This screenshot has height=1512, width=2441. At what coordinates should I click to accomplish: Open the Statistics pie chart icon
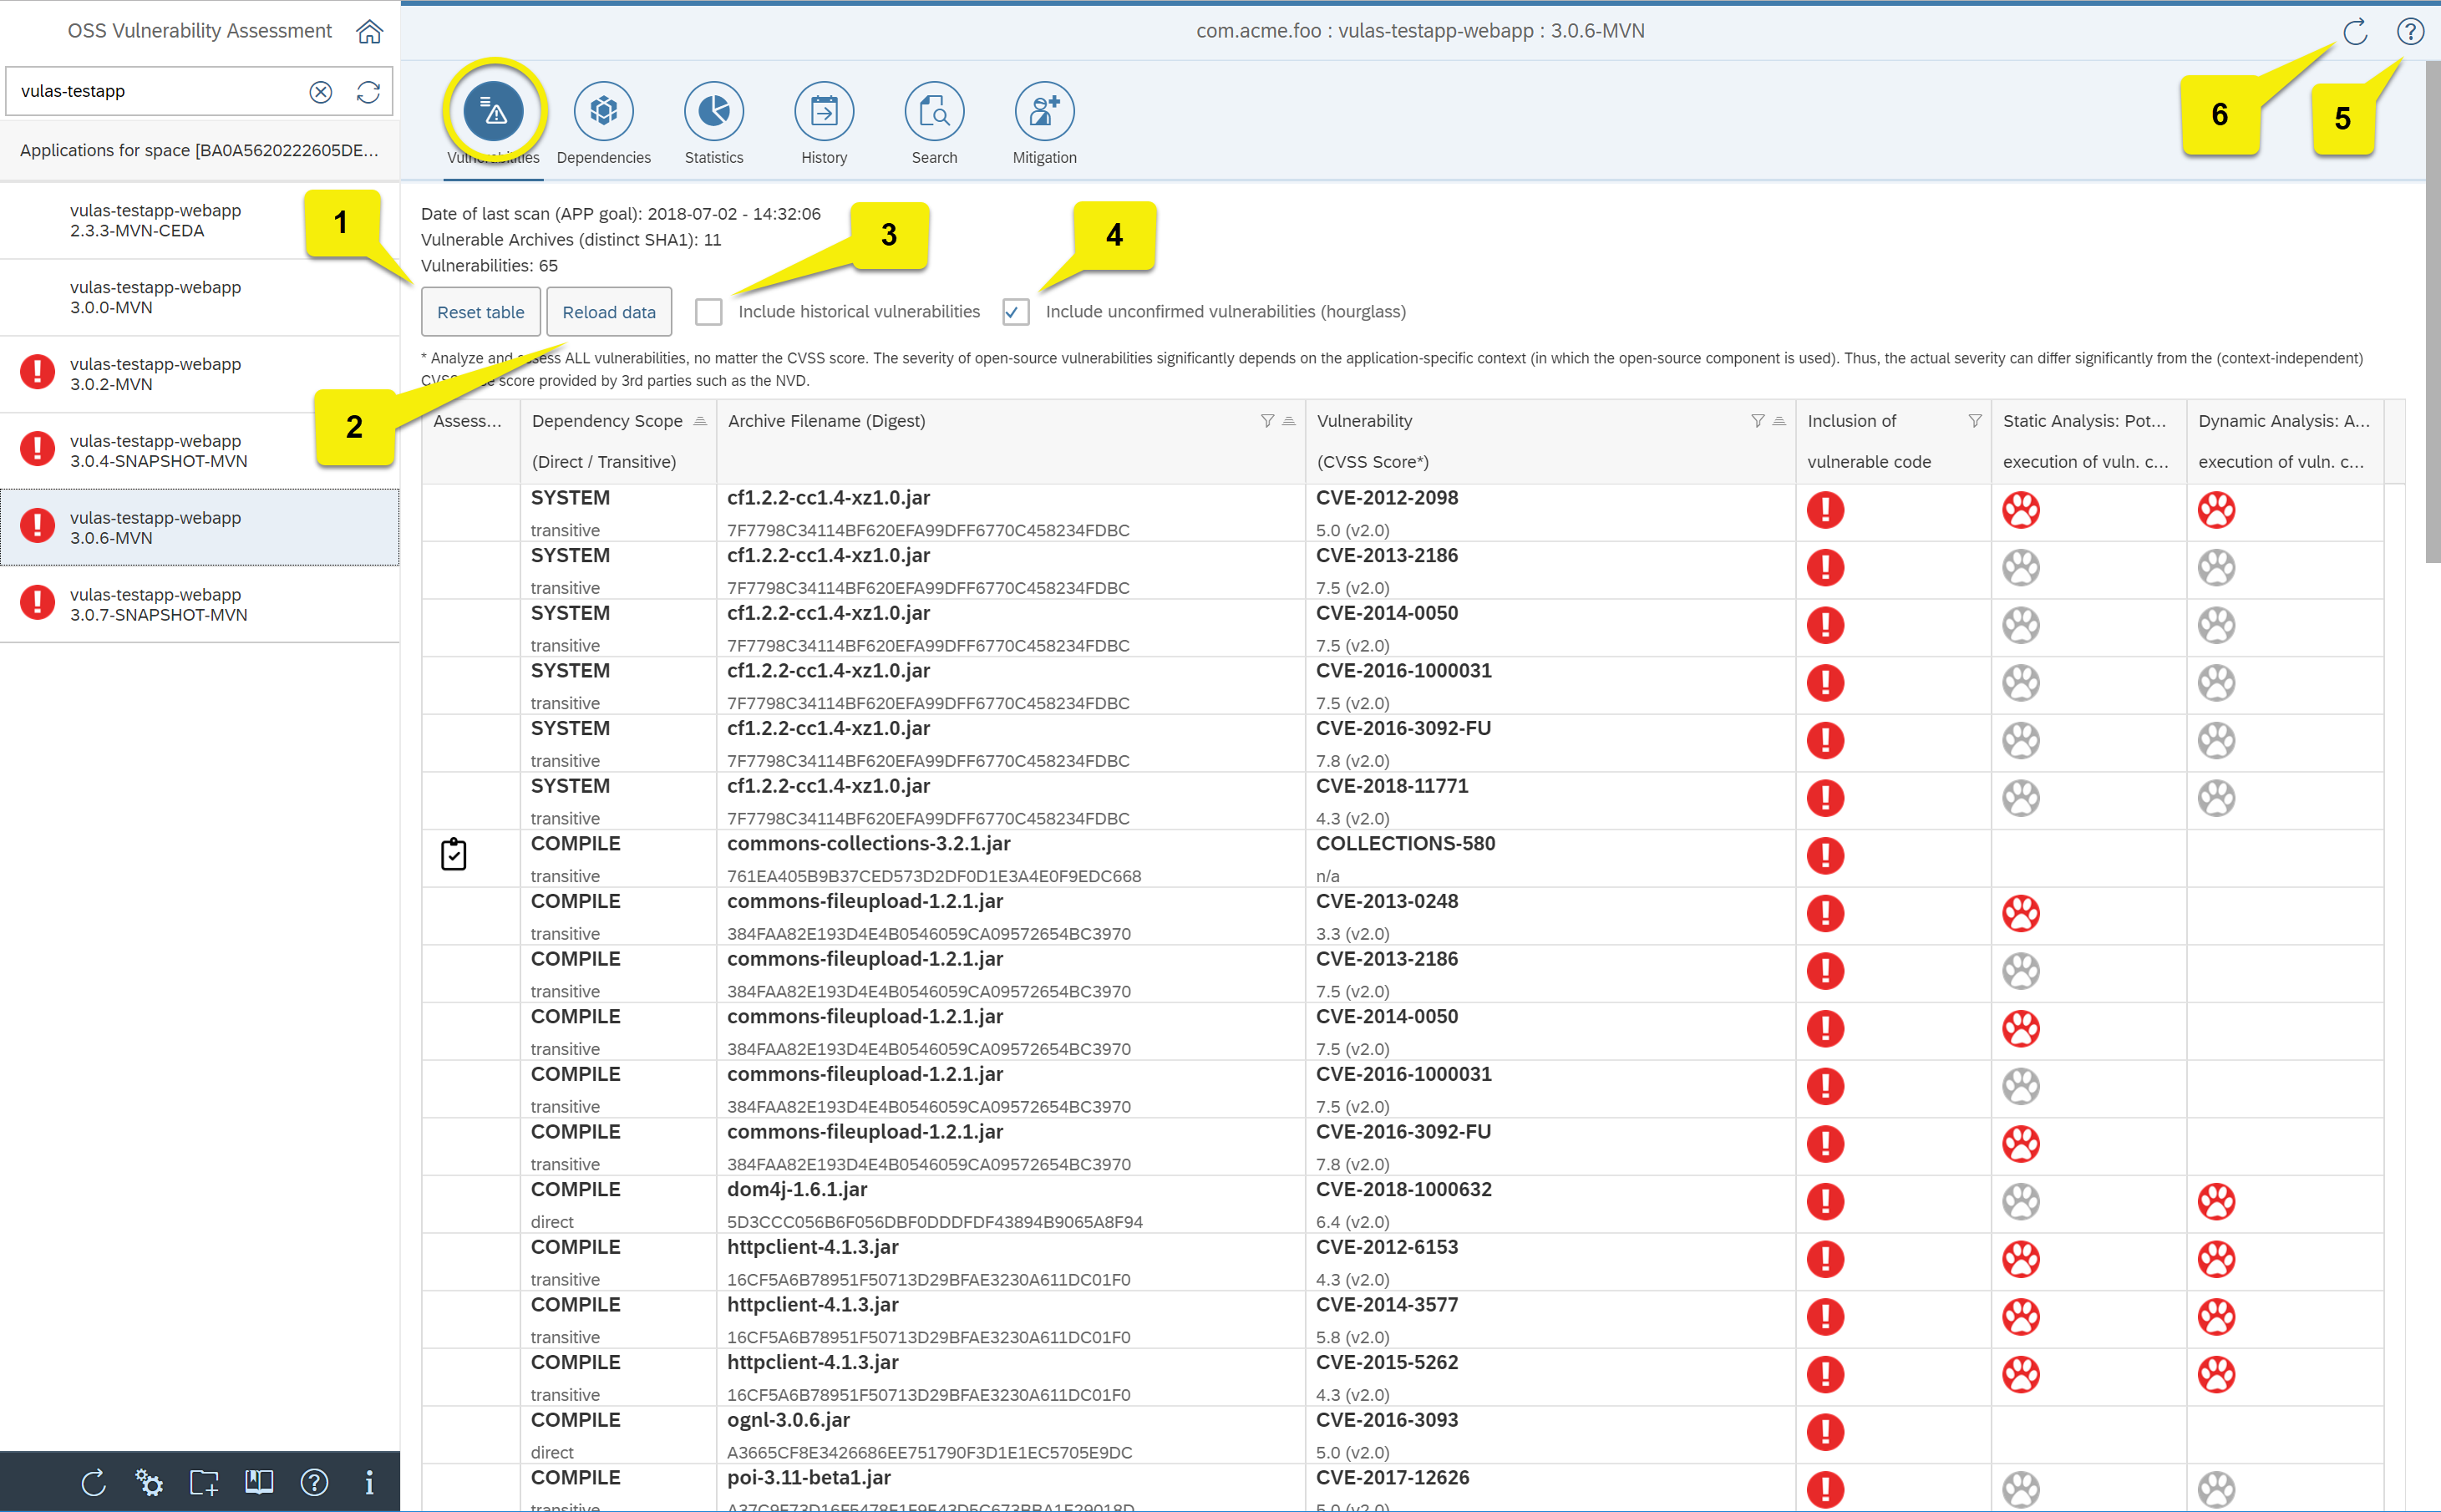coord(713,111)
